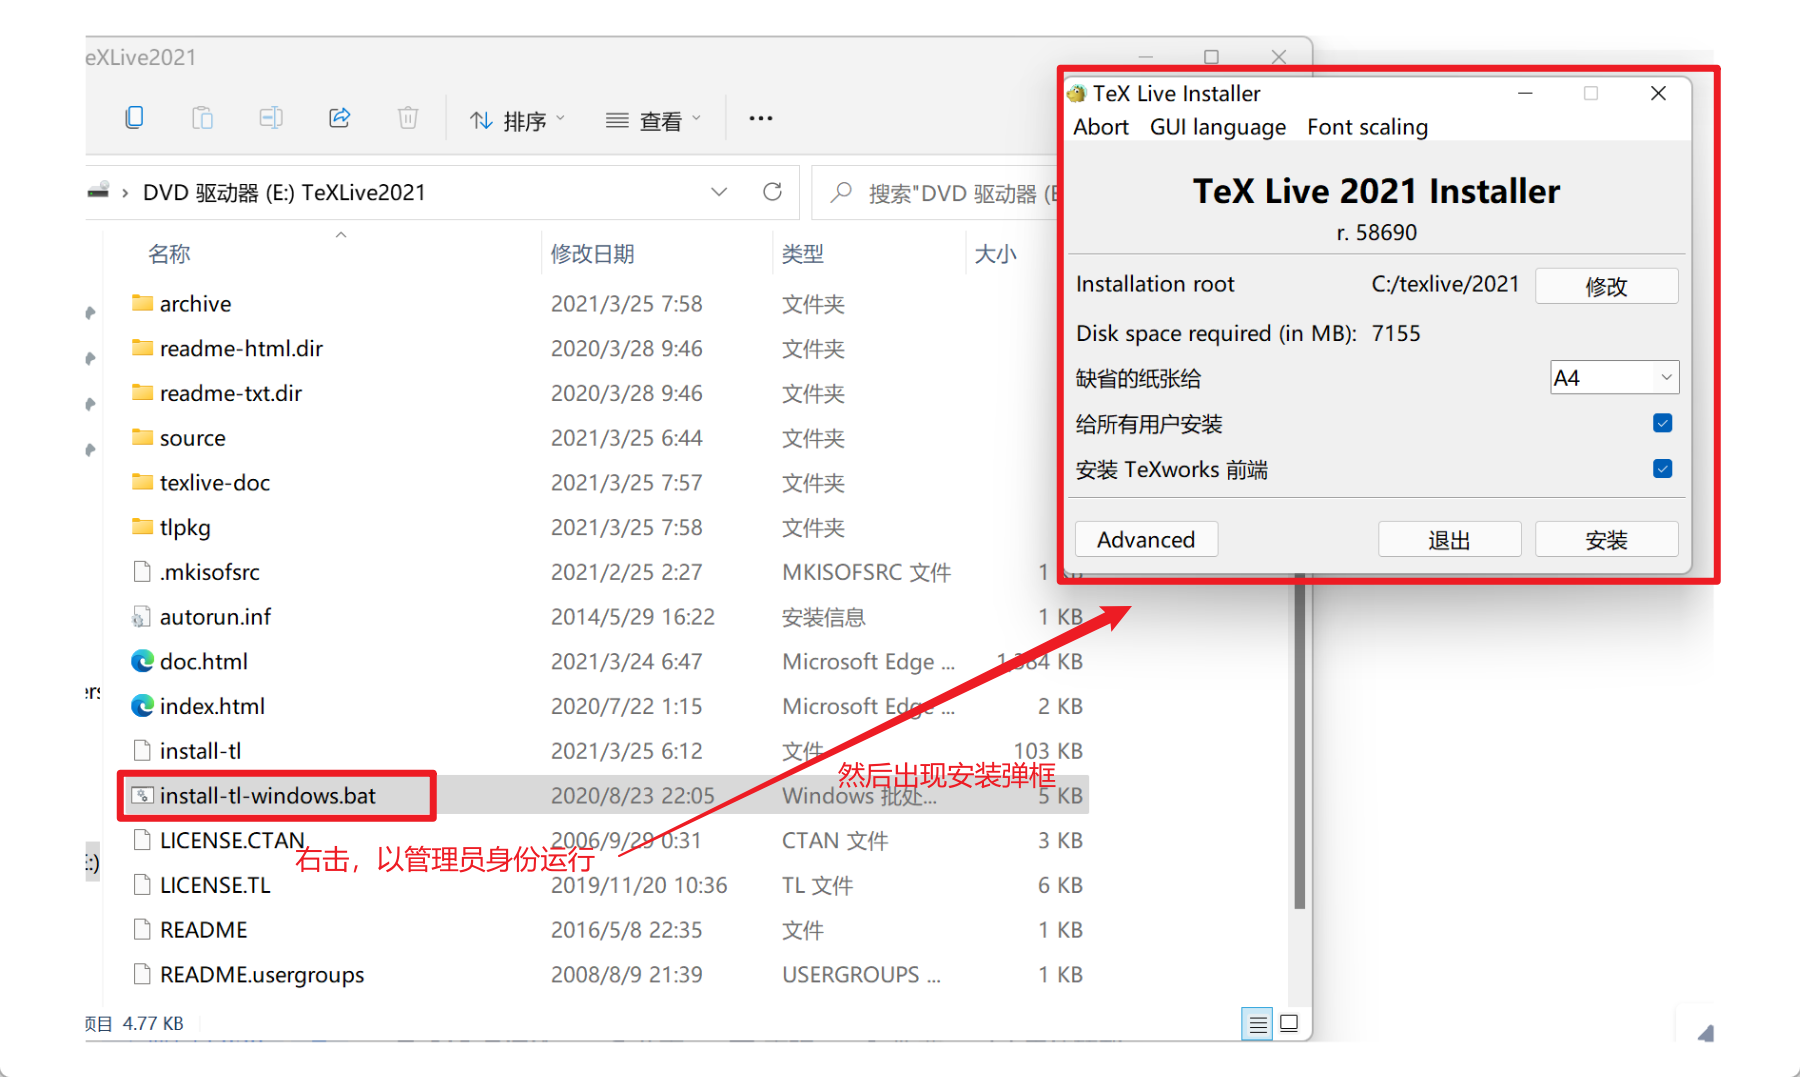This screenshot has width=1800, height=1077.
Task: Click the 103 KB size of install-tl
Action: coord(1047,751)
